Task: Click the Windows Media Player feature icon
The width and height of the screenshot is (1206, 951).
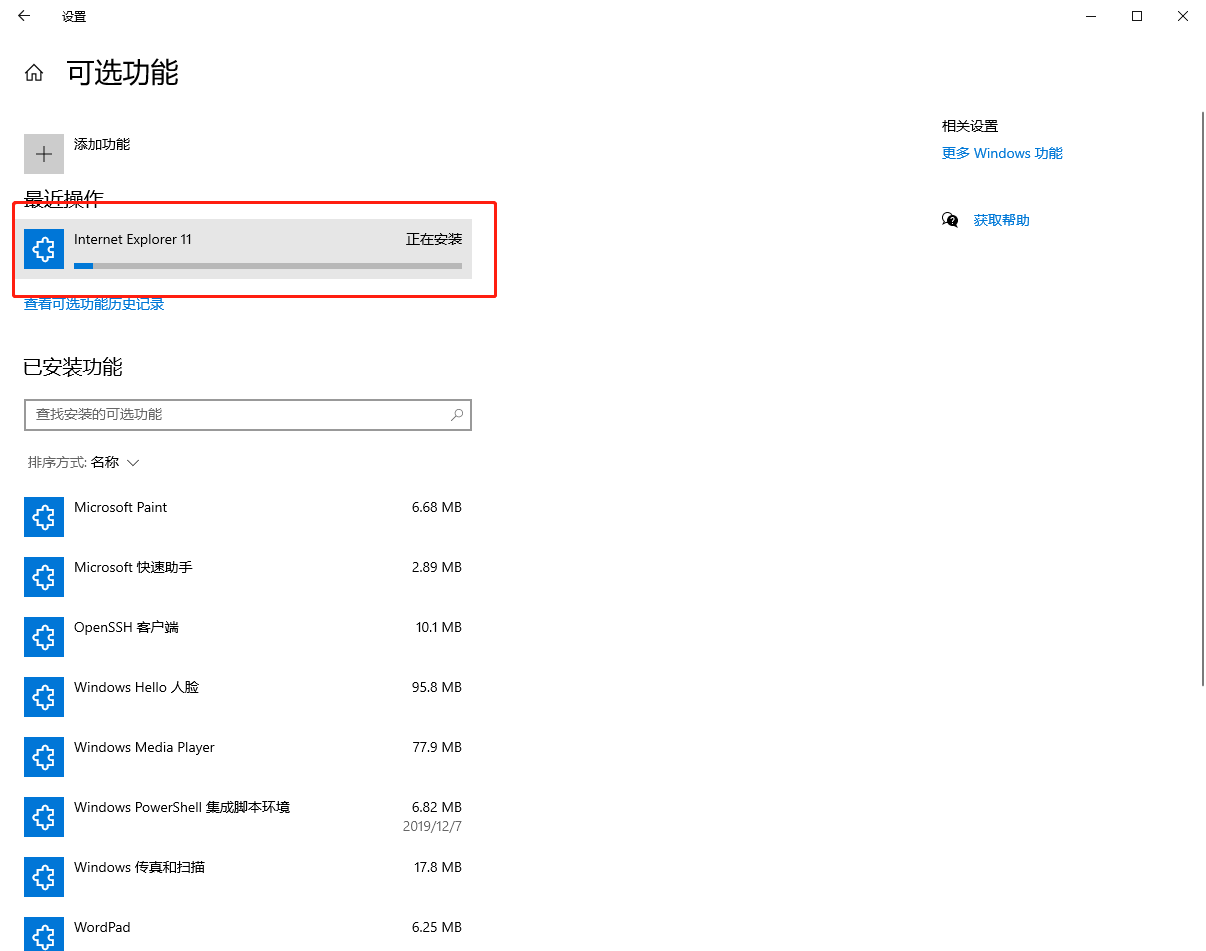Action: click(44, 757)
